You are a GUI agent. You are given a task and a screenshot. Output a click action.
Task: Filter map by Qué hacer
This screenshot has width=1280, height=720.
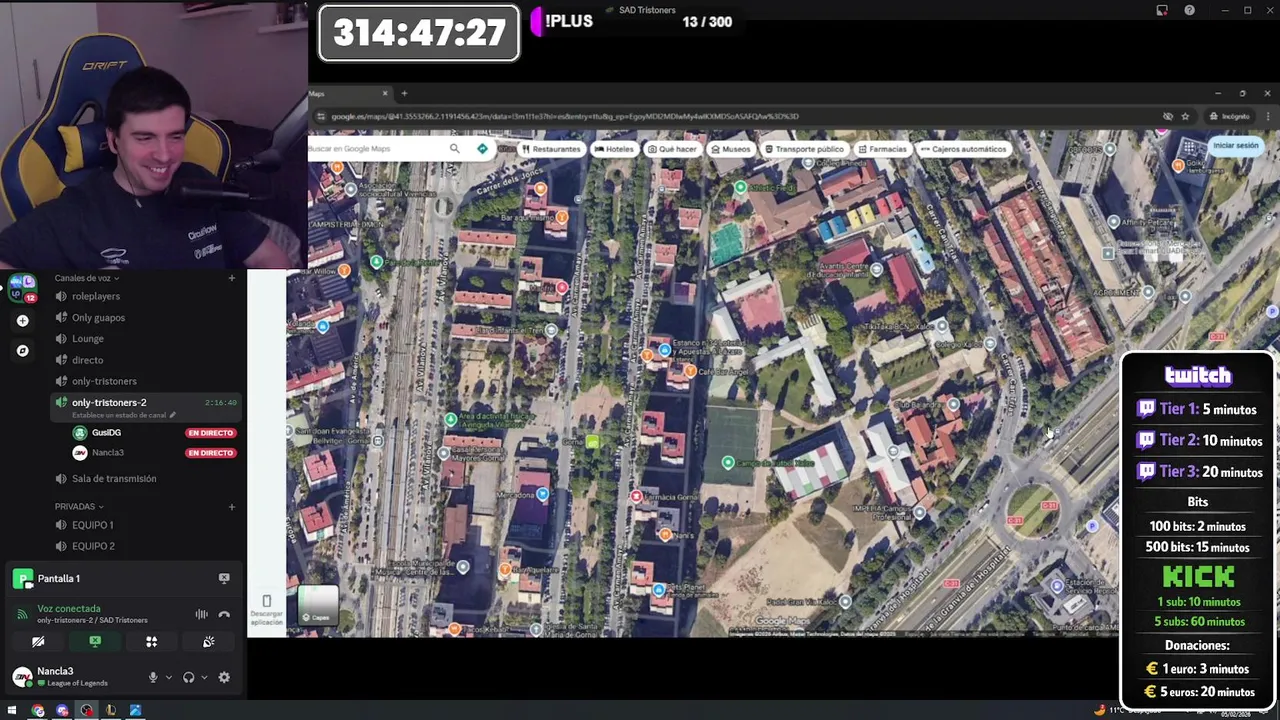(672, 149)
